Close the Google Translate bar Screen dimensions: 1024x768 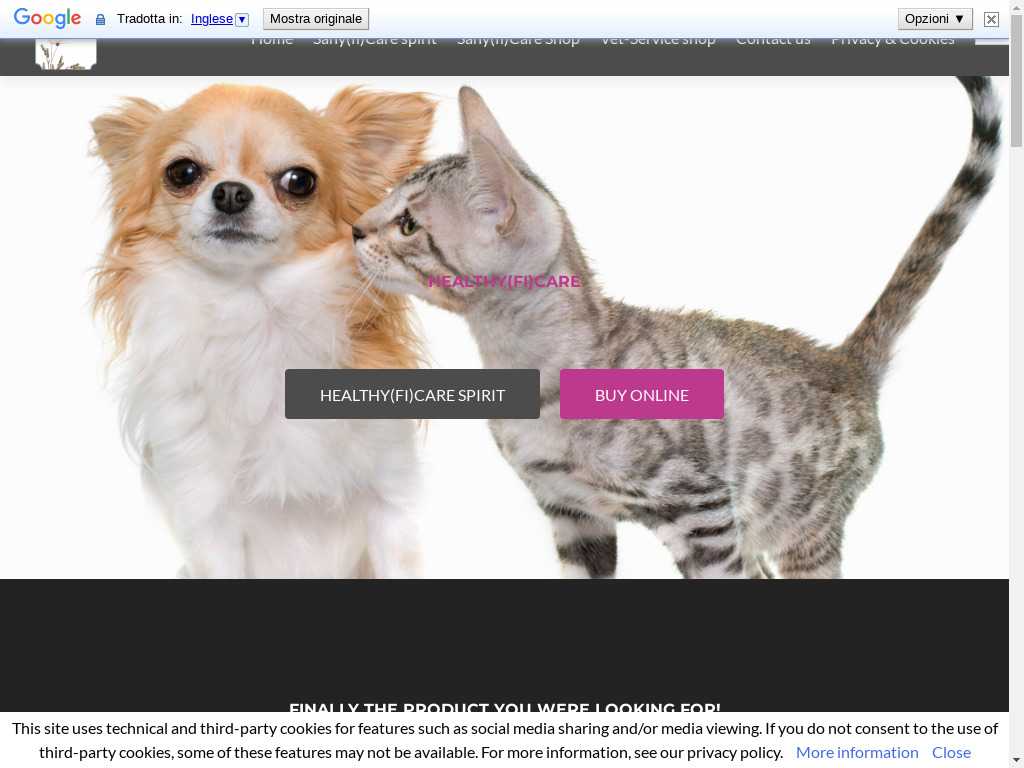(x=991, y=19)
